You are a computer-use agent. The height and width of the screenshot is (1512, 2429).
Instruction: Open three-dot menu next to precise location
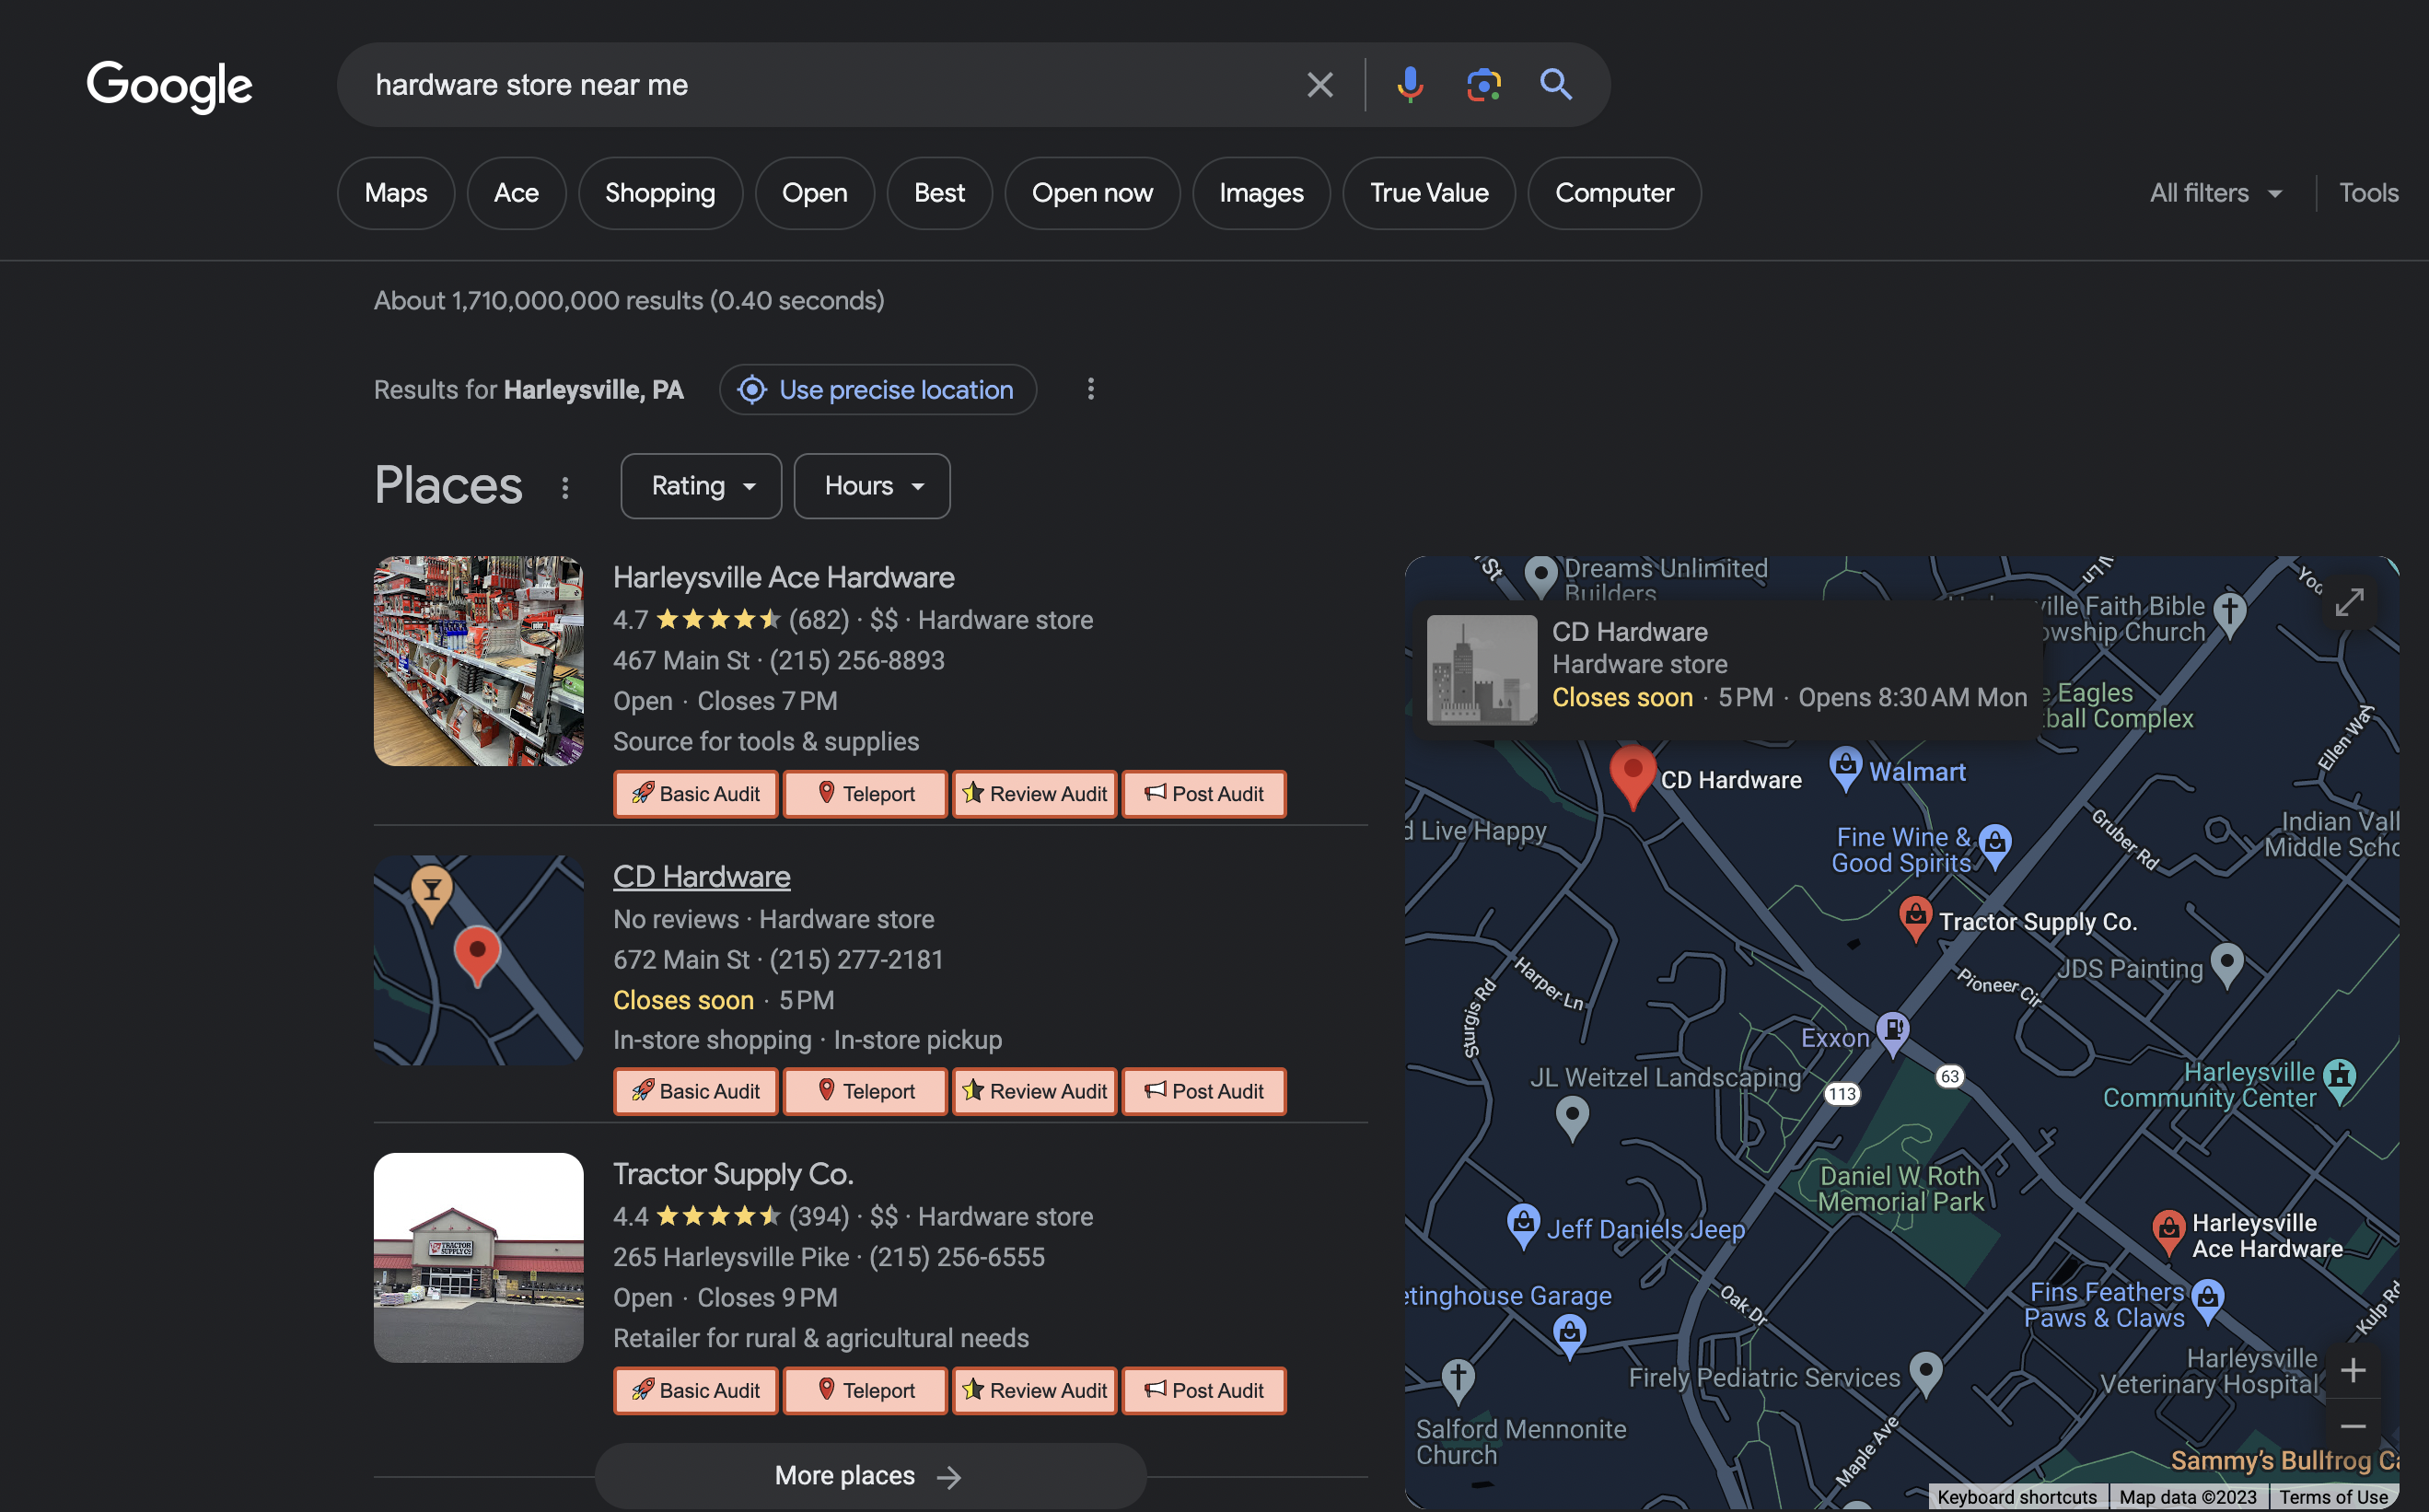[x=1090, y=389]
